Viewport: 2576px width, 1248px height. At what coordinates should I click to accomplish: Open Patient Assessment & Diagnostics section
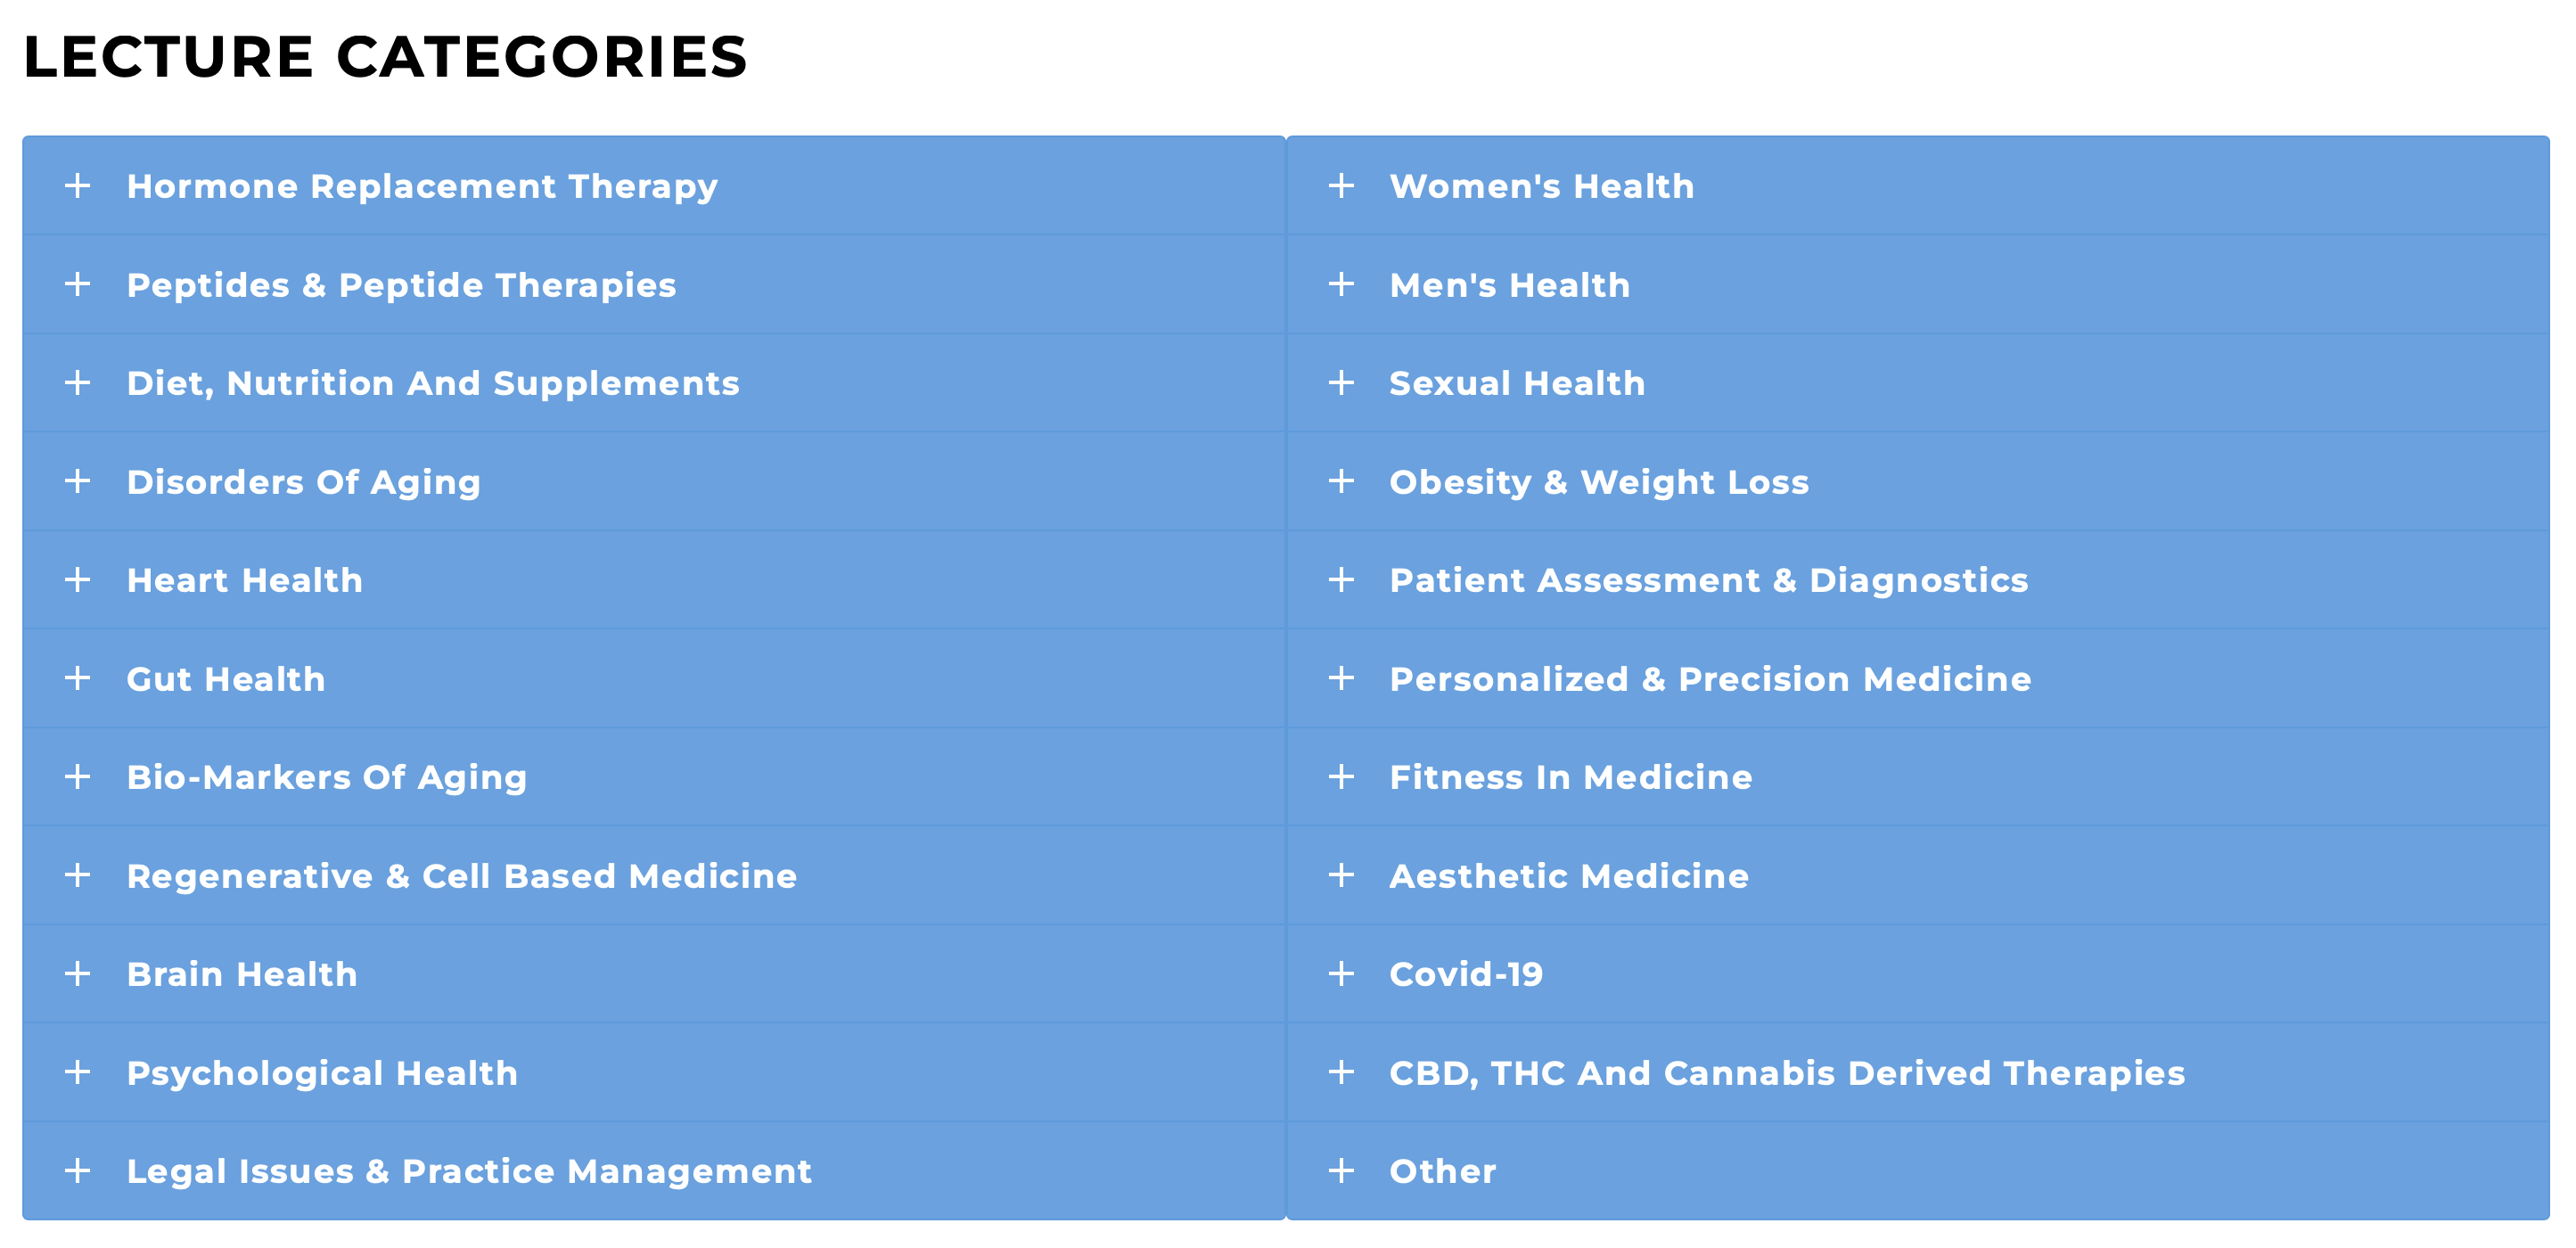click(x=1708, y=580)
